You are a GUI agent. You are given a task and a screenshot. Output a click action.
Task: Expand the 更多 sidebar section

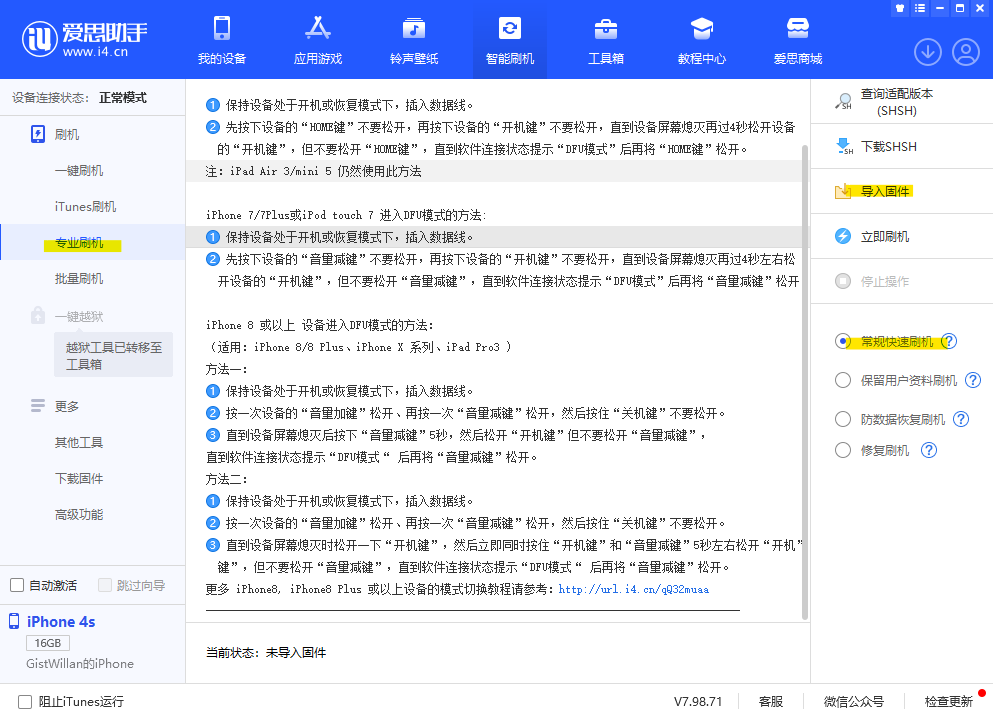coord(66,406)
